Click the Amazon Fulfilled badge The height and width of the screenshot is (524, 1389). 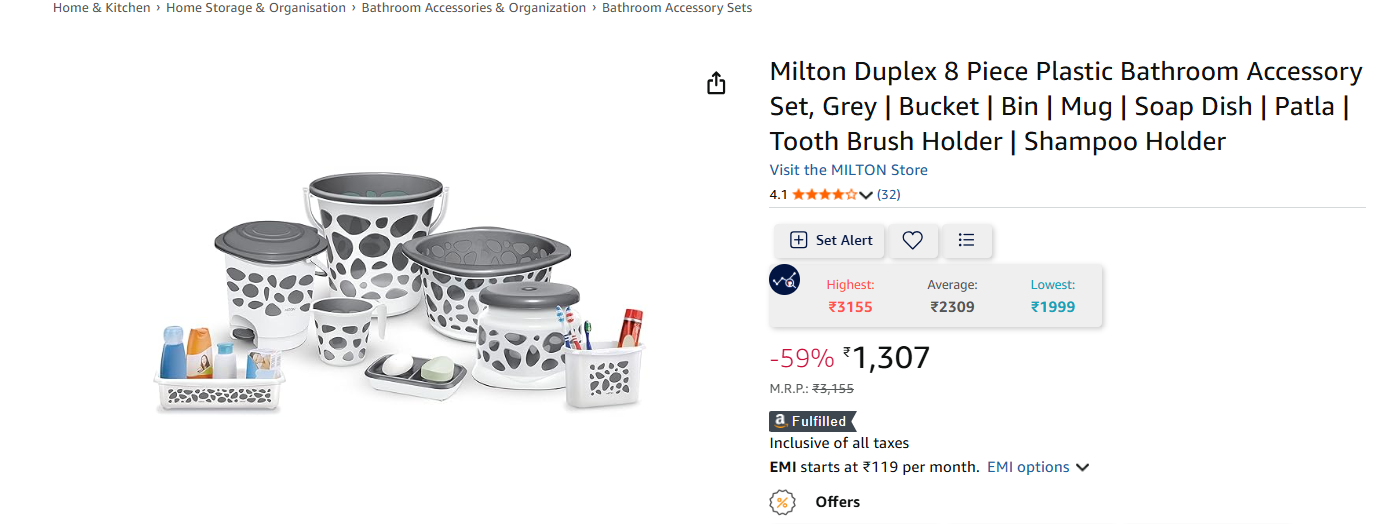click(812, 421)
